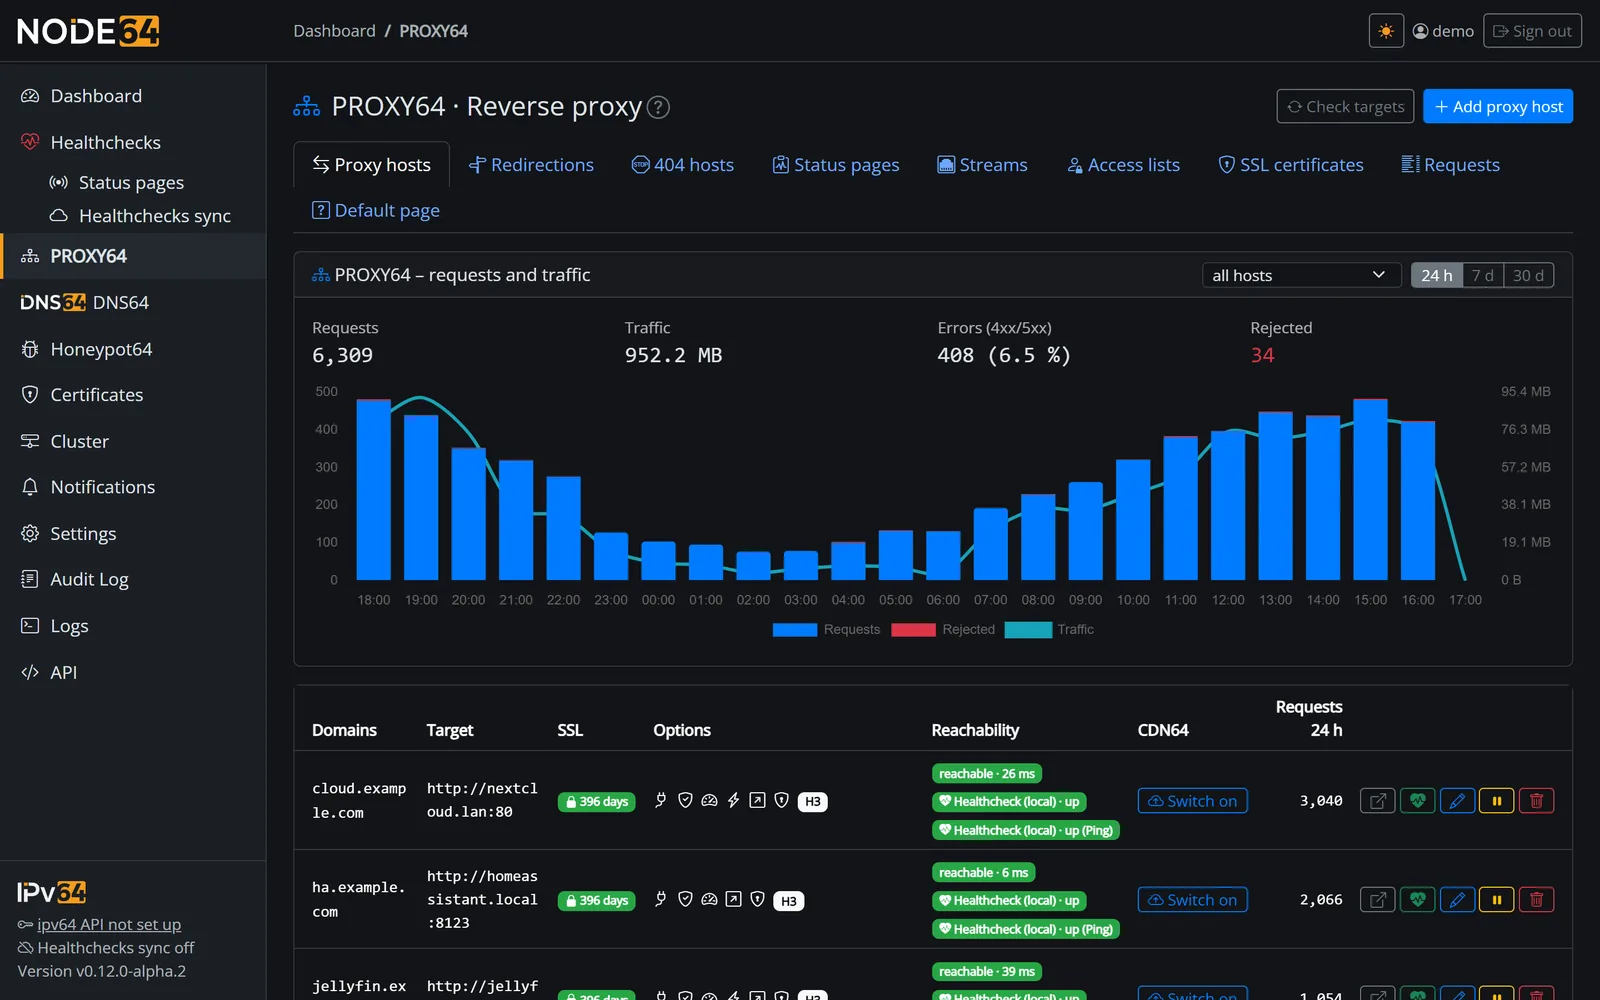This screenshot has width=1600, height=1000.
Task: Pause the cloud.example.com proxy host
Action: click(1497, 801)
